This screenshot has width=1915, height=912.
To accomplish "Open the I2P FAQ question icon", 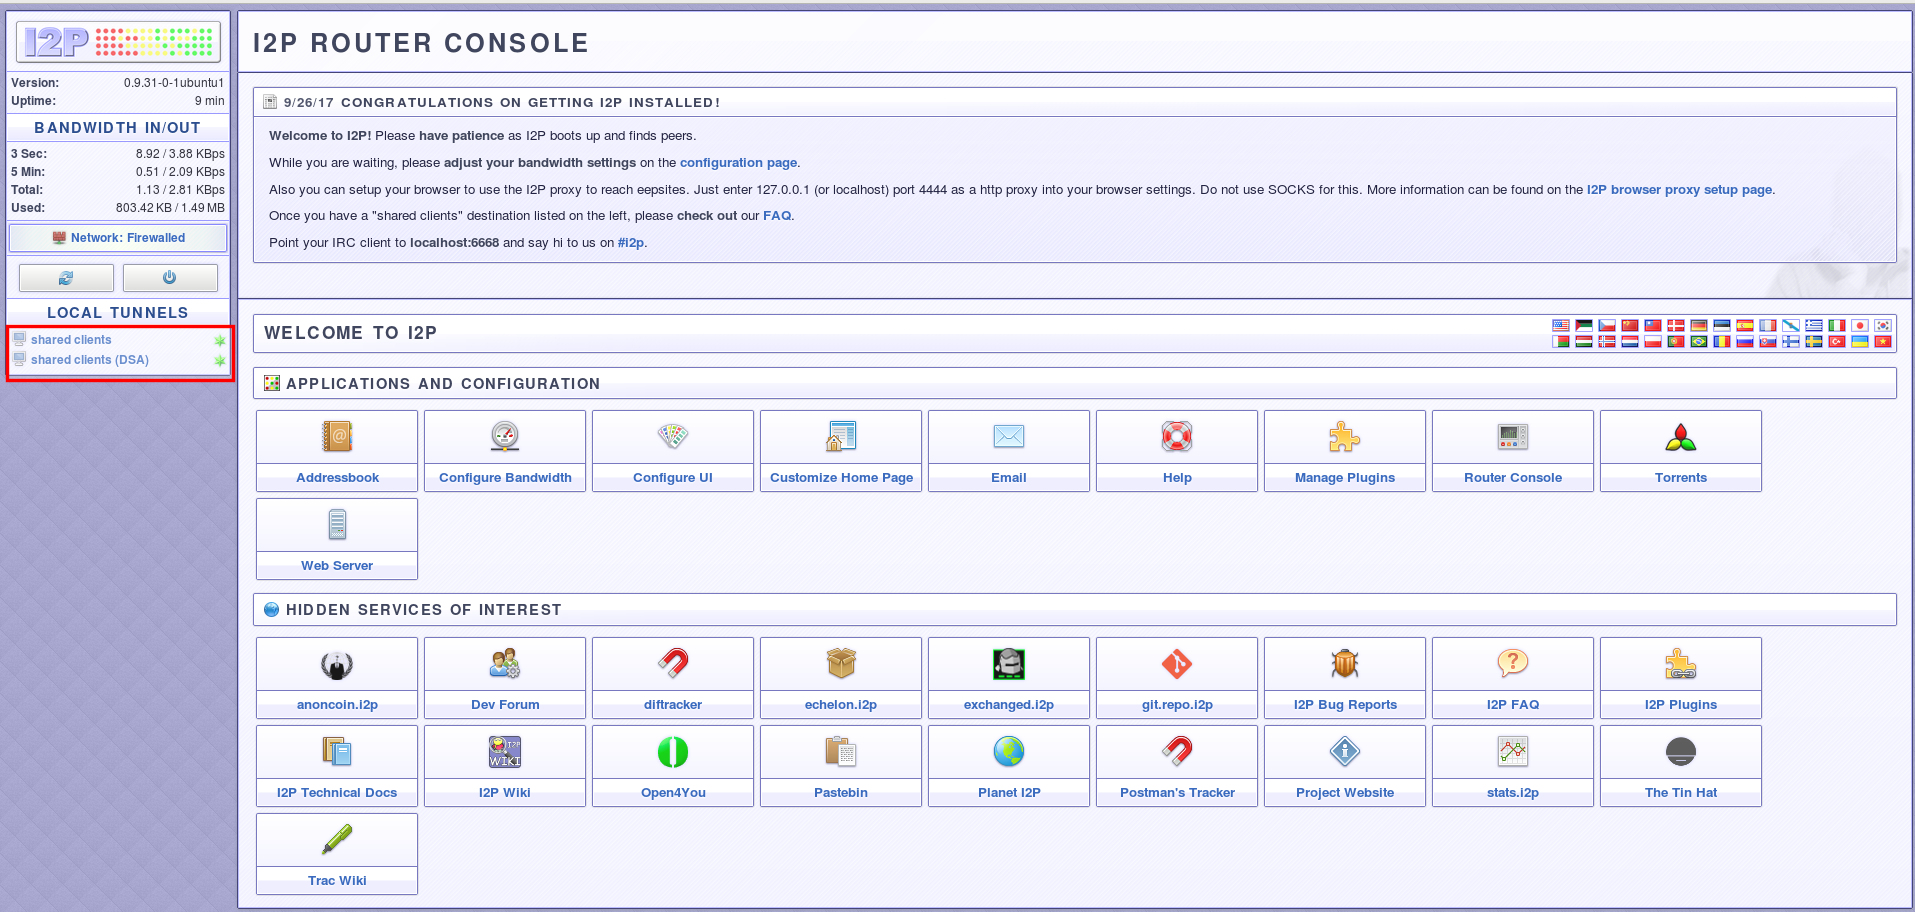I will [x=1513, y=664].
